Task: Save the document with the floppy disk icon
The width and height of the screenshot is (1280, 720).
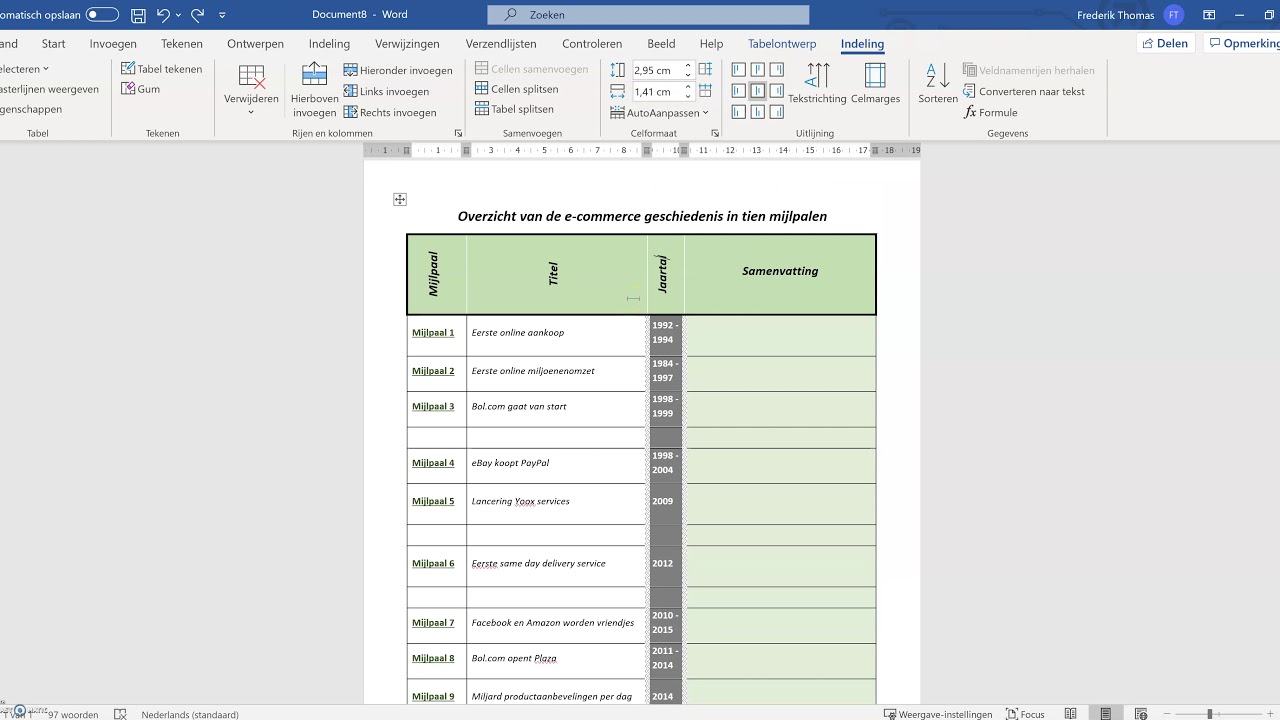Action: pyautogui.click(x=138, y=15)
